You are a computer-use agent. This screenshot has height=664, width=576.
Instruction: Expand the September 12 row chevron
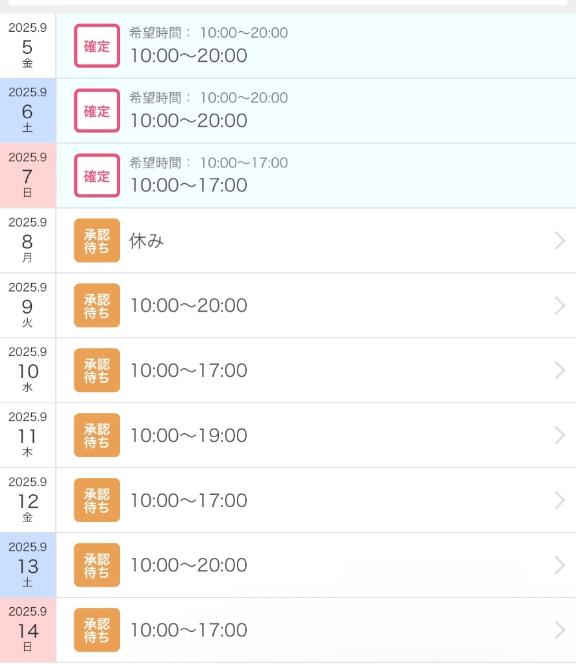(x=560, y=500)
